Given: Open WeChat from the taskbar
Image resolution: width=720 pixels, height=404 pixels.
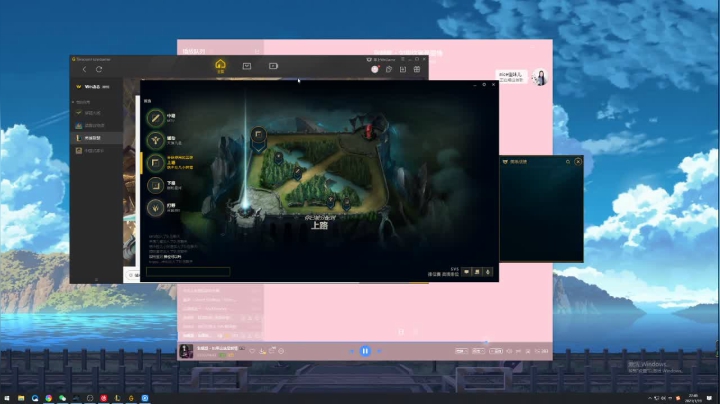Looking at the screenshot, I should coord(62,398).
